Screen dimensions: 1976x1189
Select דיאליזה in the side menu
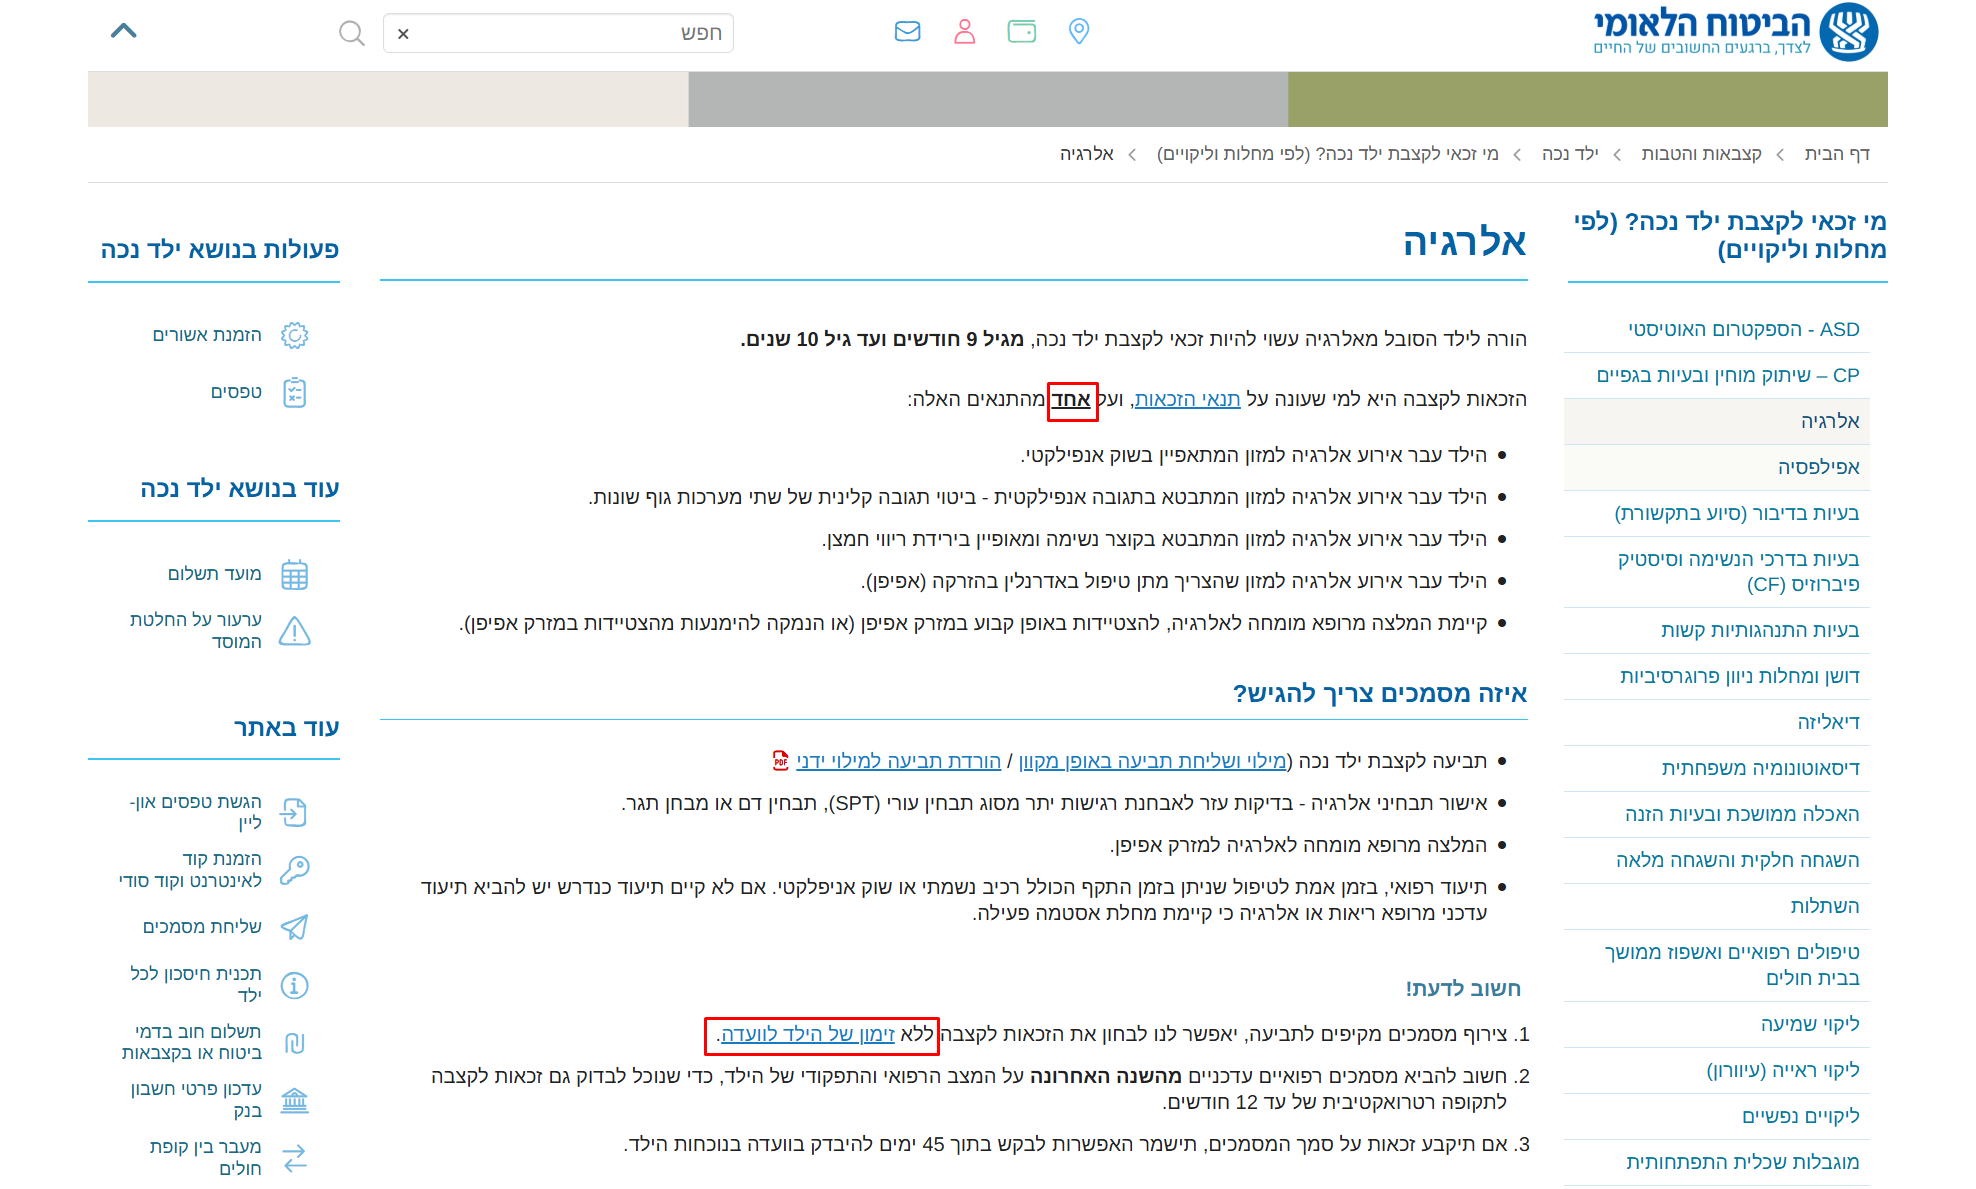1828,722
